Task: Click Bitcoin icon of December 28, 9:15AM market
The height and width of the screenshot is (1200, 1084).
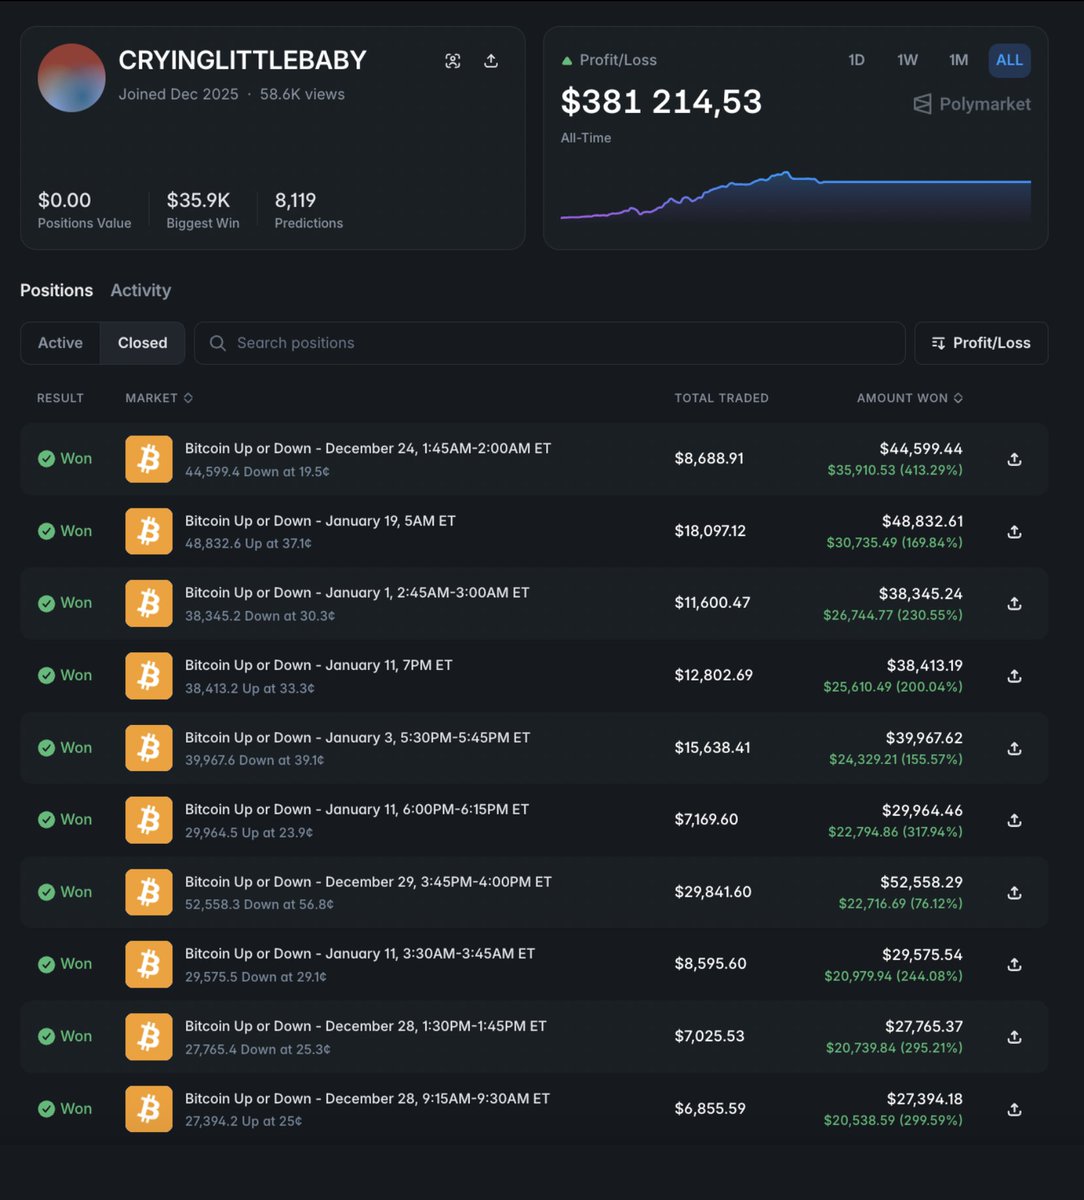Action: [149, 1109]
